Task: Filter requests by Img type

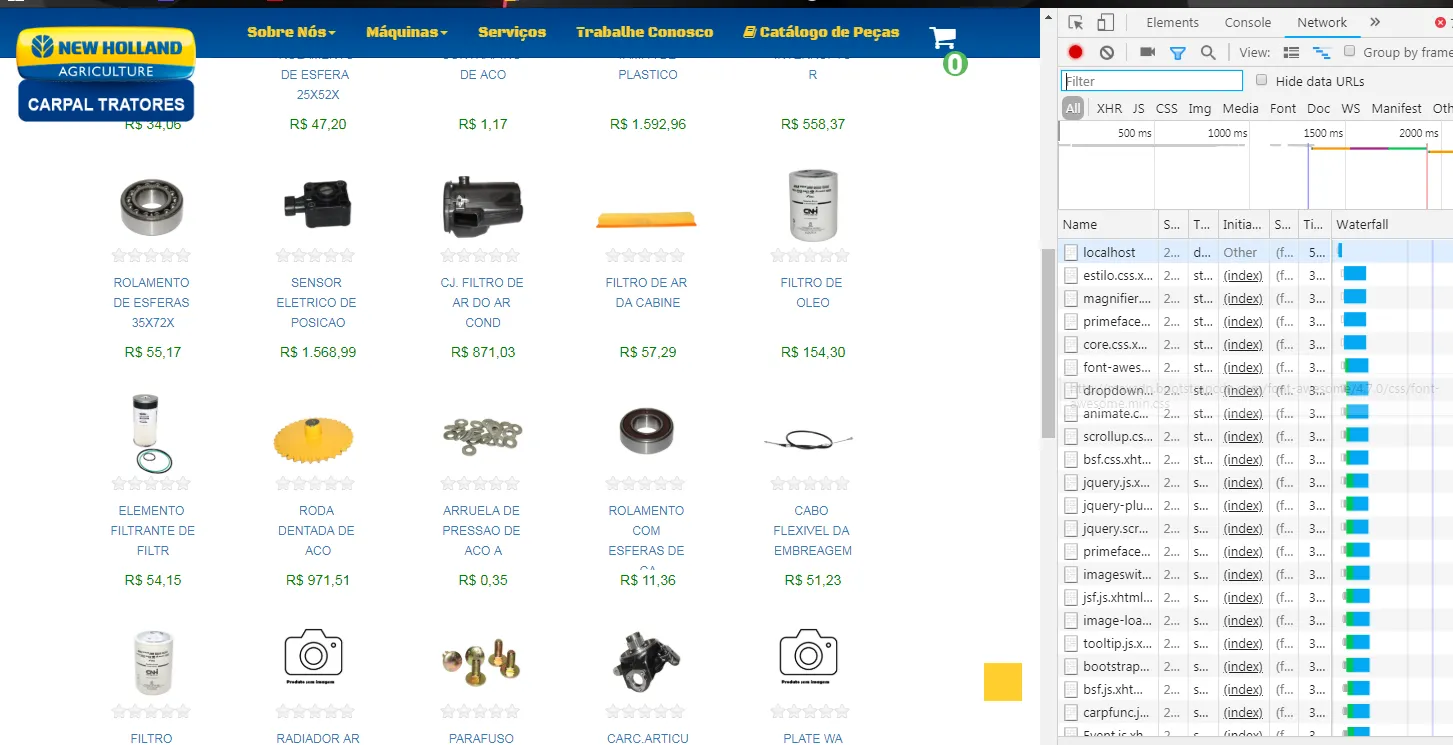Action: click(x=1200, y=108)
